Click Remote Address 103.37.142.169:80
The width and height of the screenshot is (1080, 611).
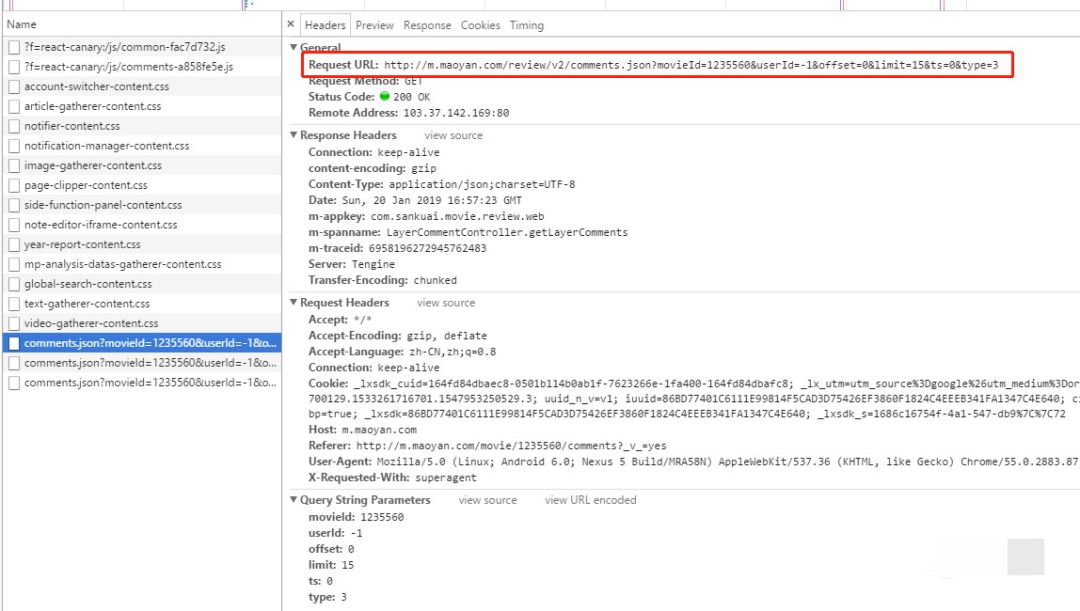[x=408, y=113]
